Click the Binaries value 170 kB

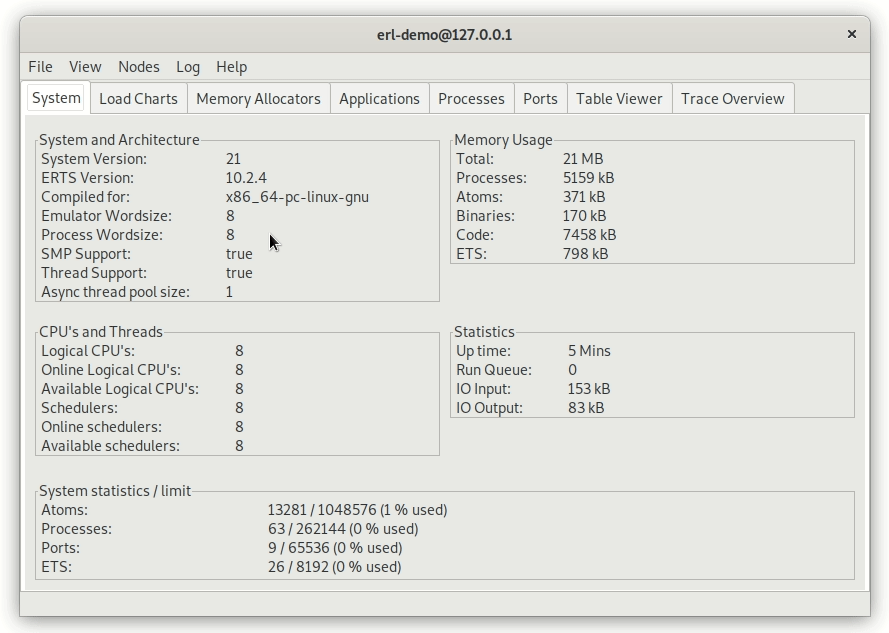(x=585, y=216)
